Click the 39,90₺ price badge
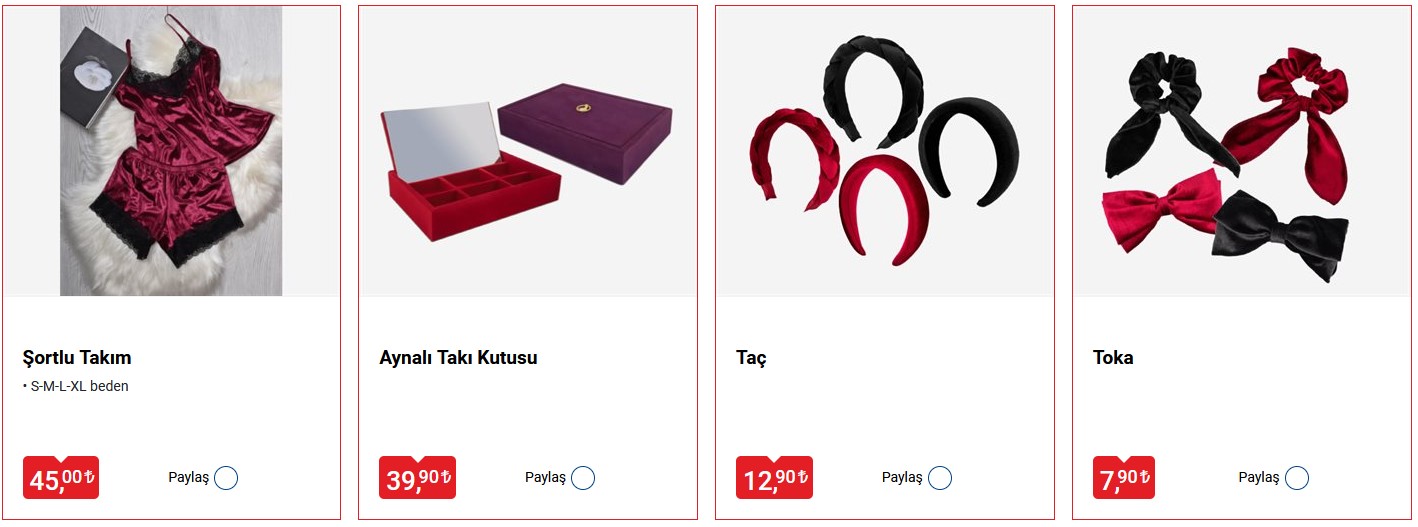The width and height of the screenshot is (1418, 527). click(x=418, y=478)
